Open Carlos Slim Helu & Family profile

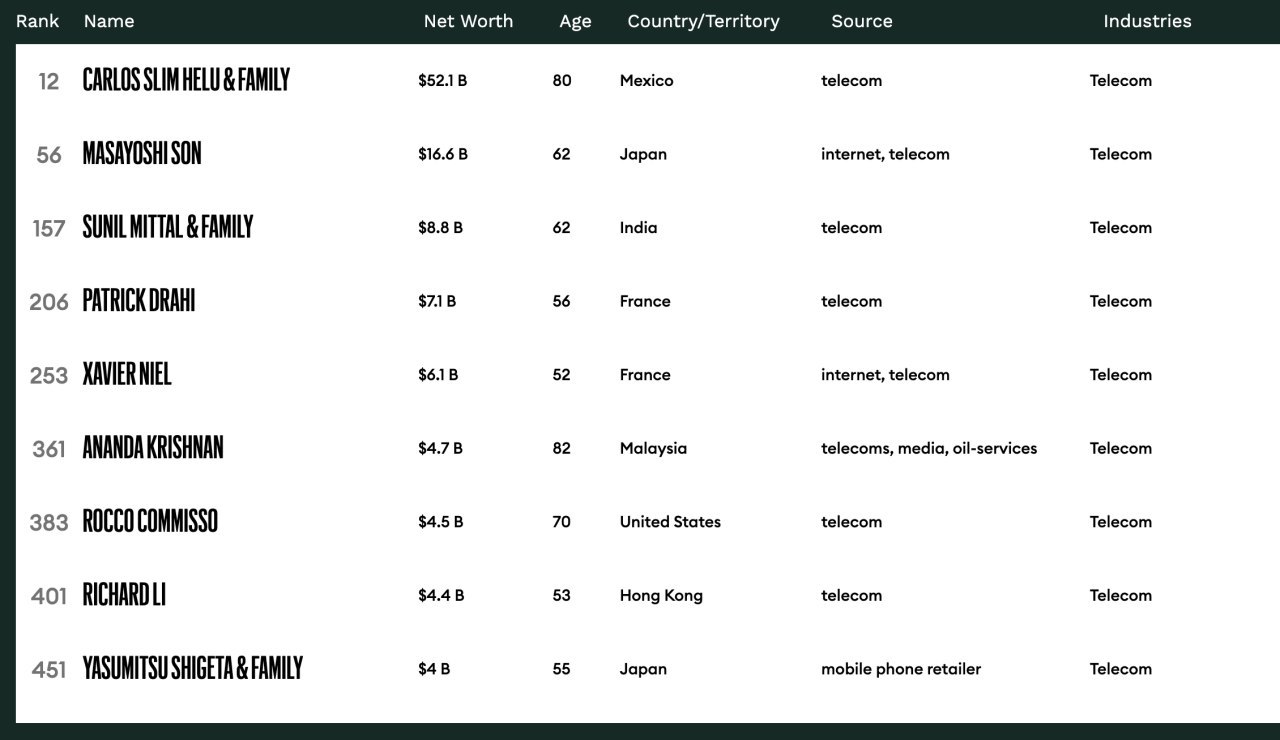[x=186, y=80]
